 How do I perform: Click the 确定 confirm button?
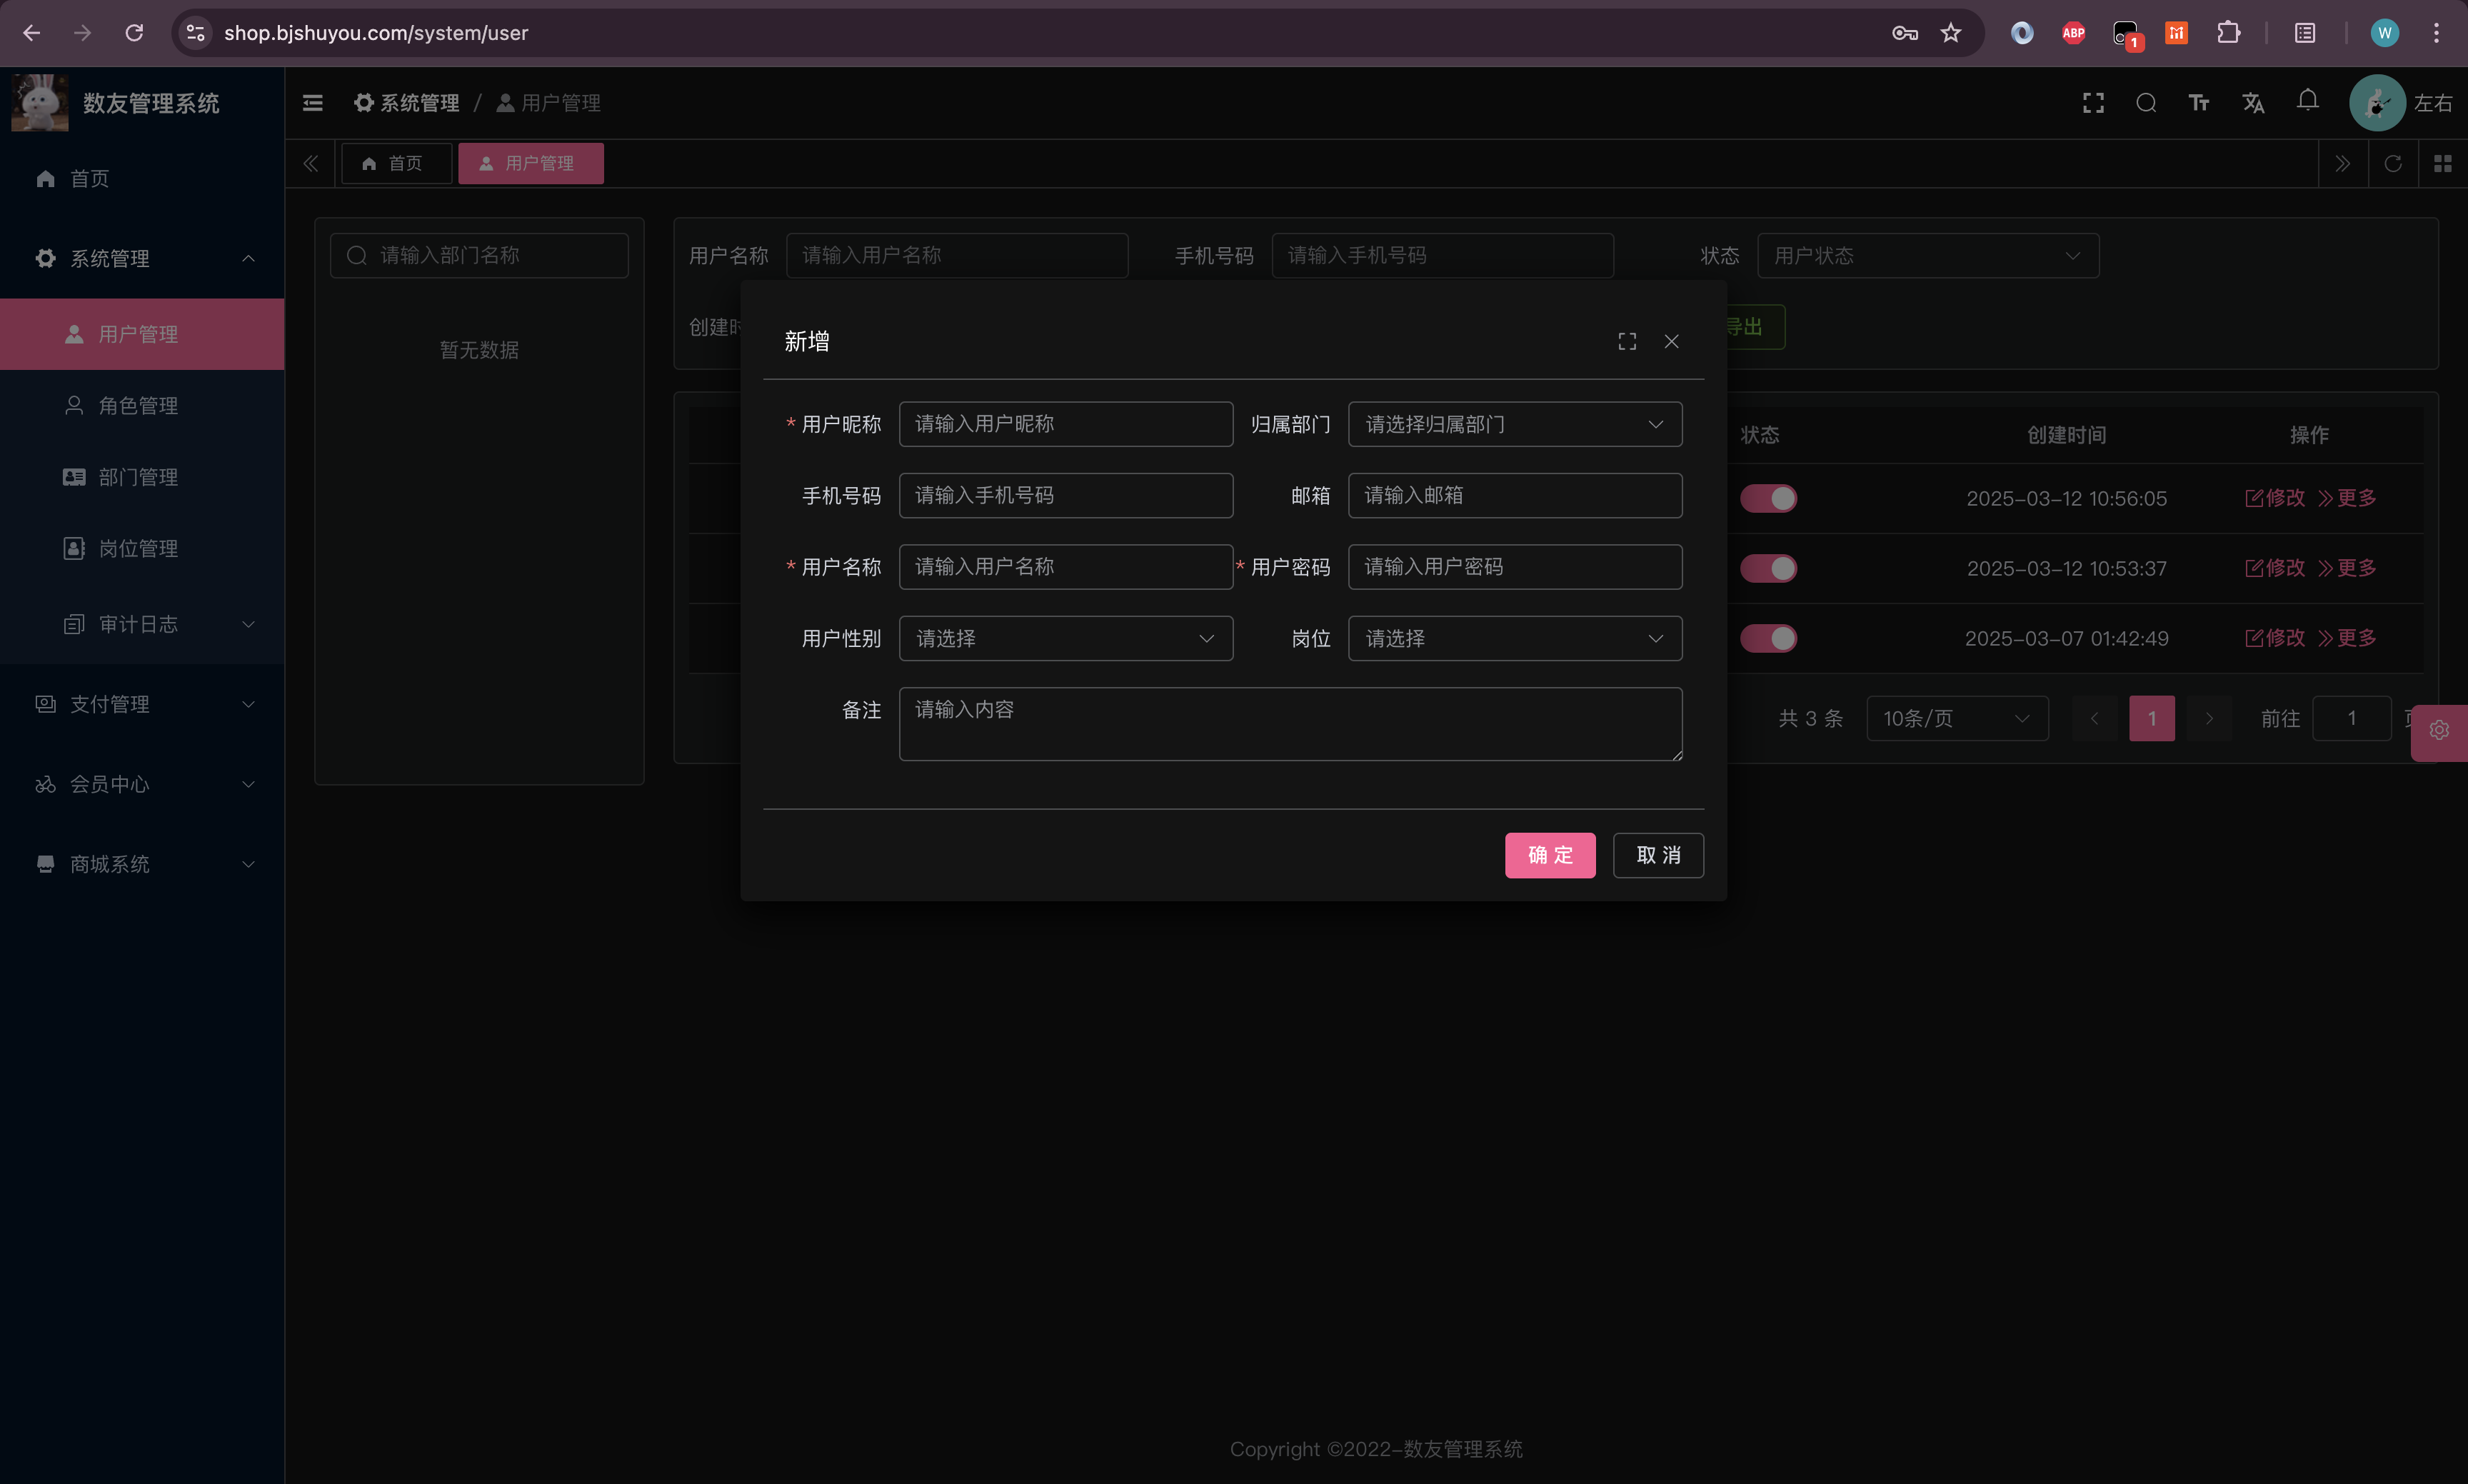(x=1549, y=855)
